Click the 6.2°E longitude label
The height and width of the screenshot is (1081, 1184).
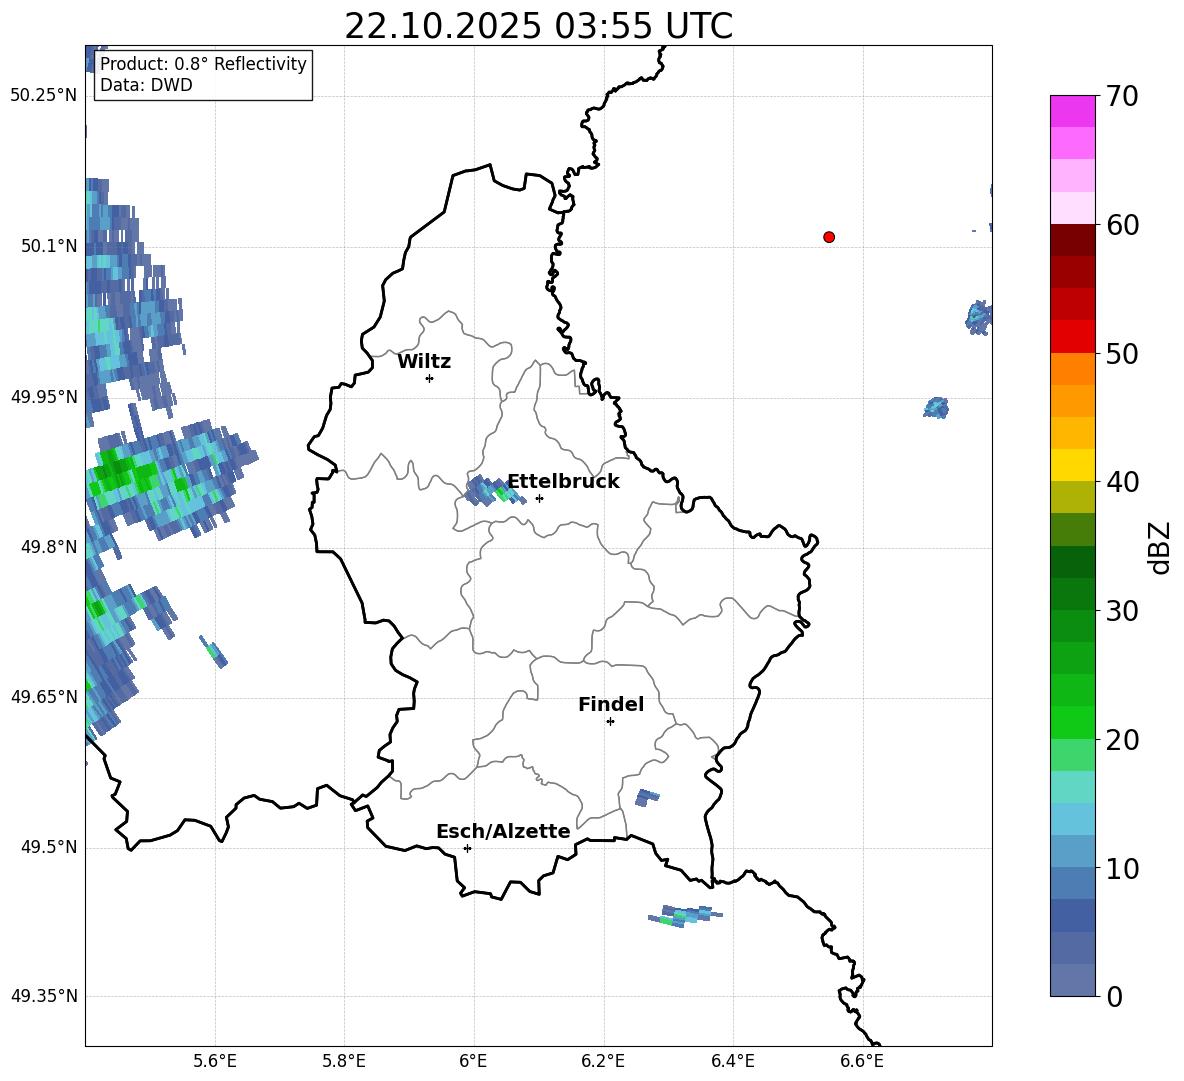tap(603, 1061)
